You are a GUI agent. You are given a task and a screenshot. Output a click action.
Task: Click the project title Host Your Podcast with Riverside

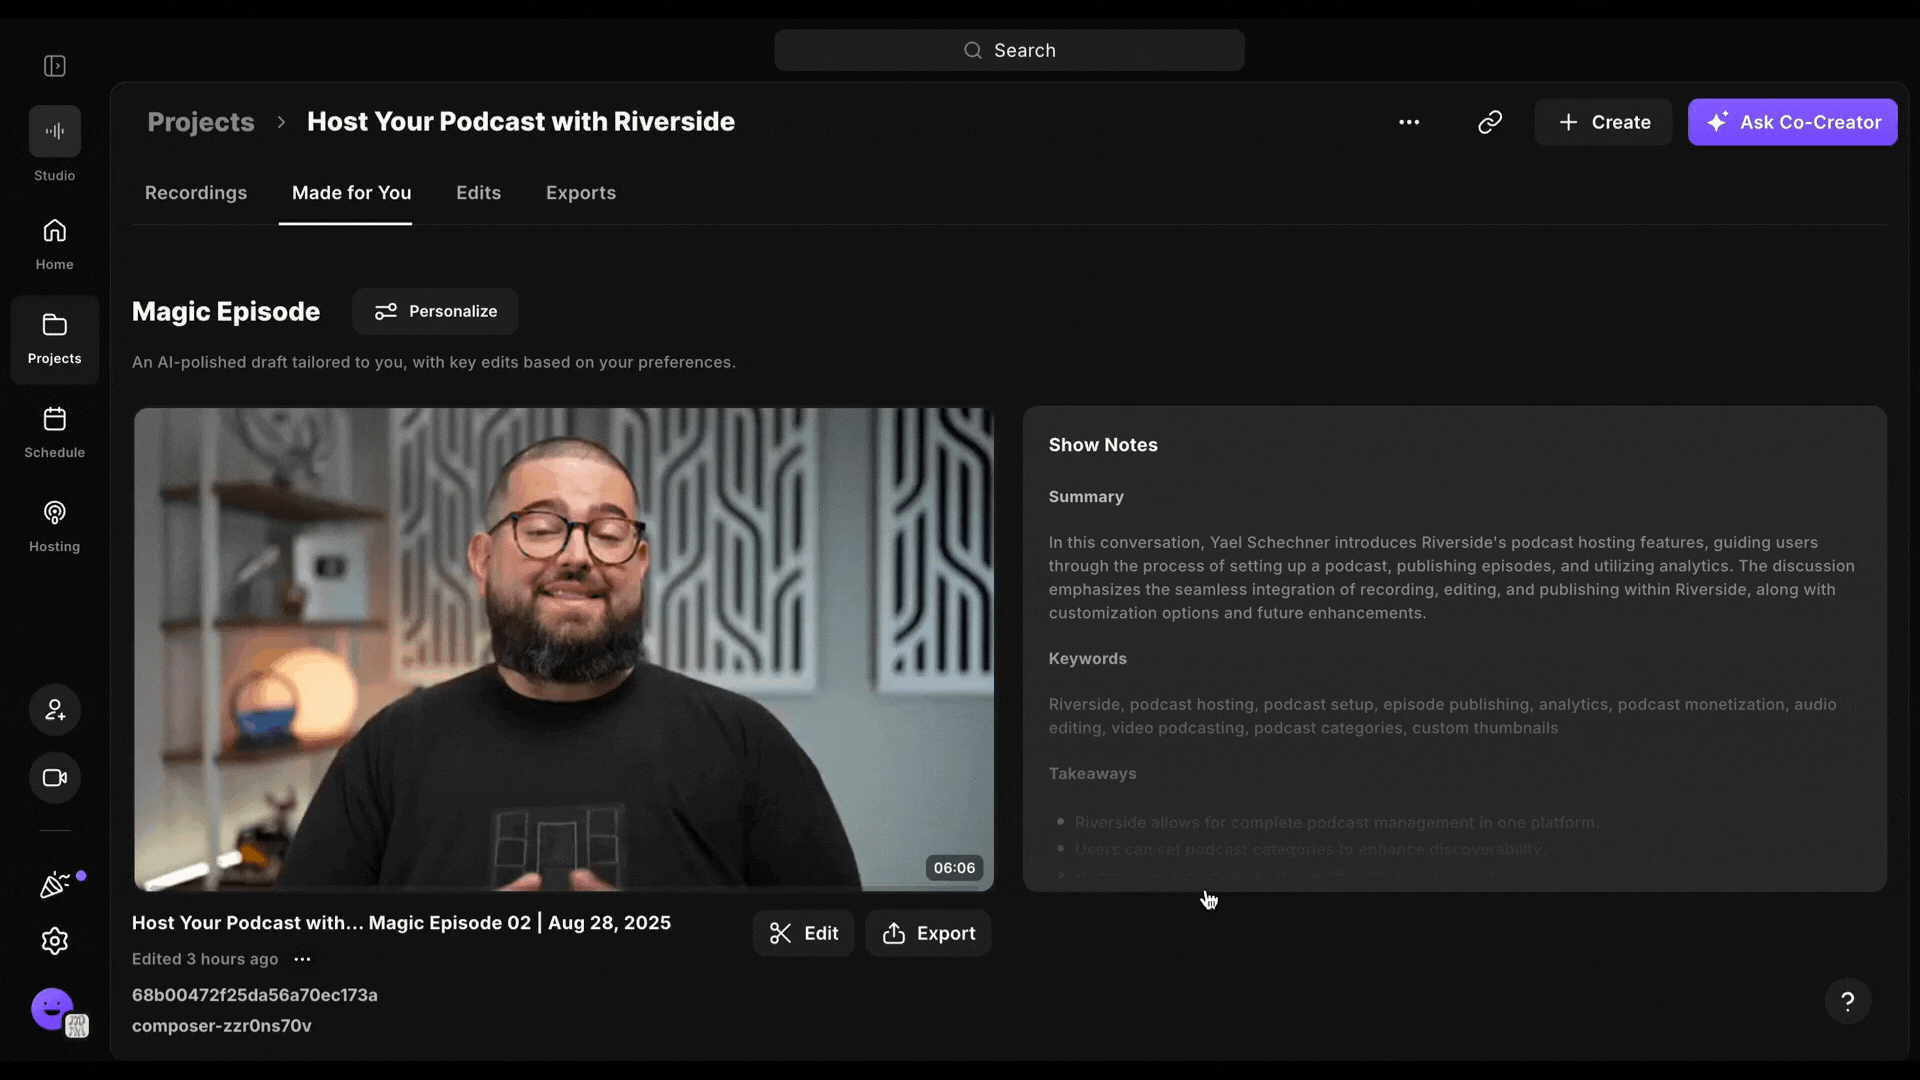[521, 122]
